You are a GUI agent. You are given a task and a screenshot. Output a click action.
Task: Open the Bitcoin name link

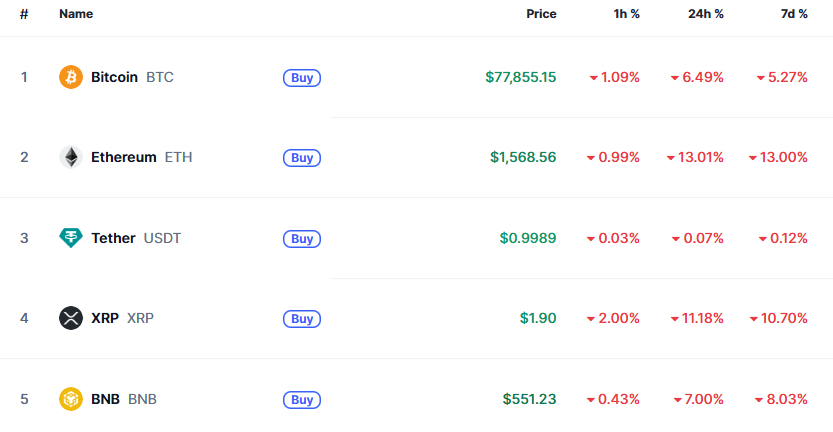pyautogui.click(x=114, y=77)
